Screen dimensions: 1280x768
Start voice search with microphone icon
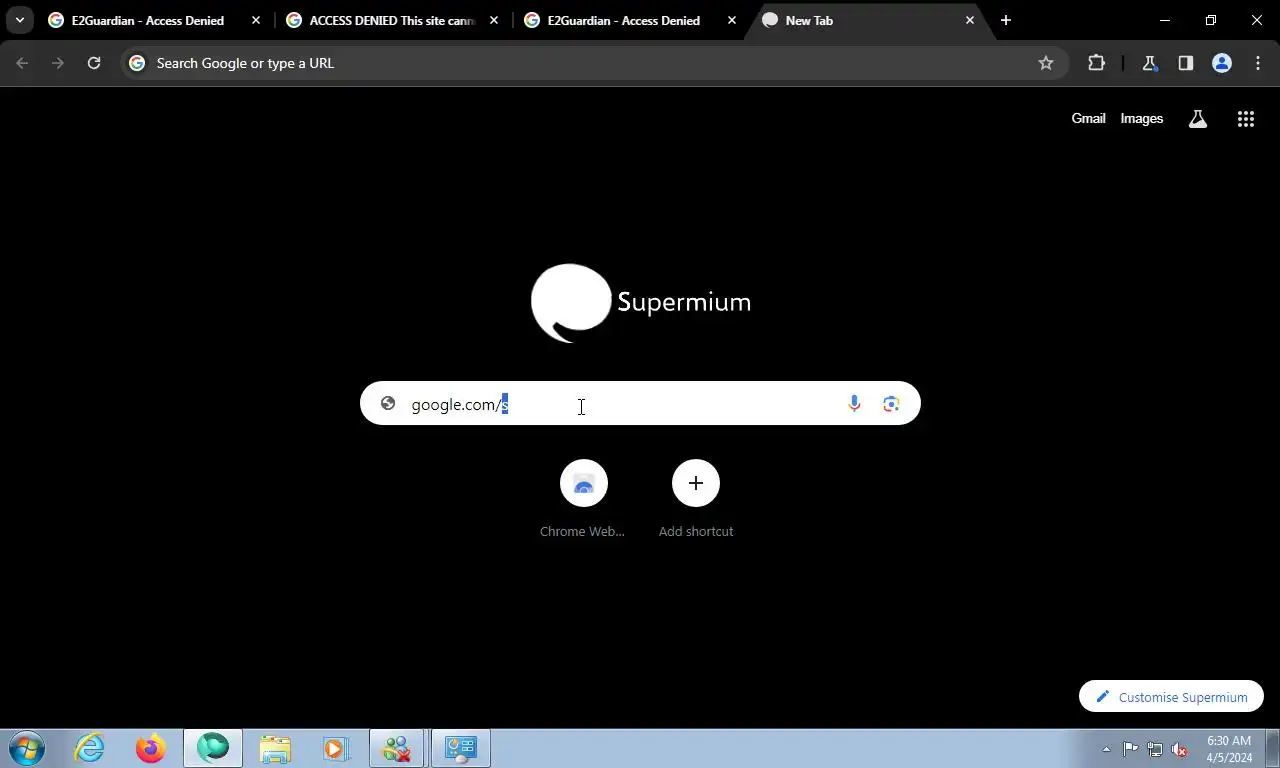(x=854, y=404)
